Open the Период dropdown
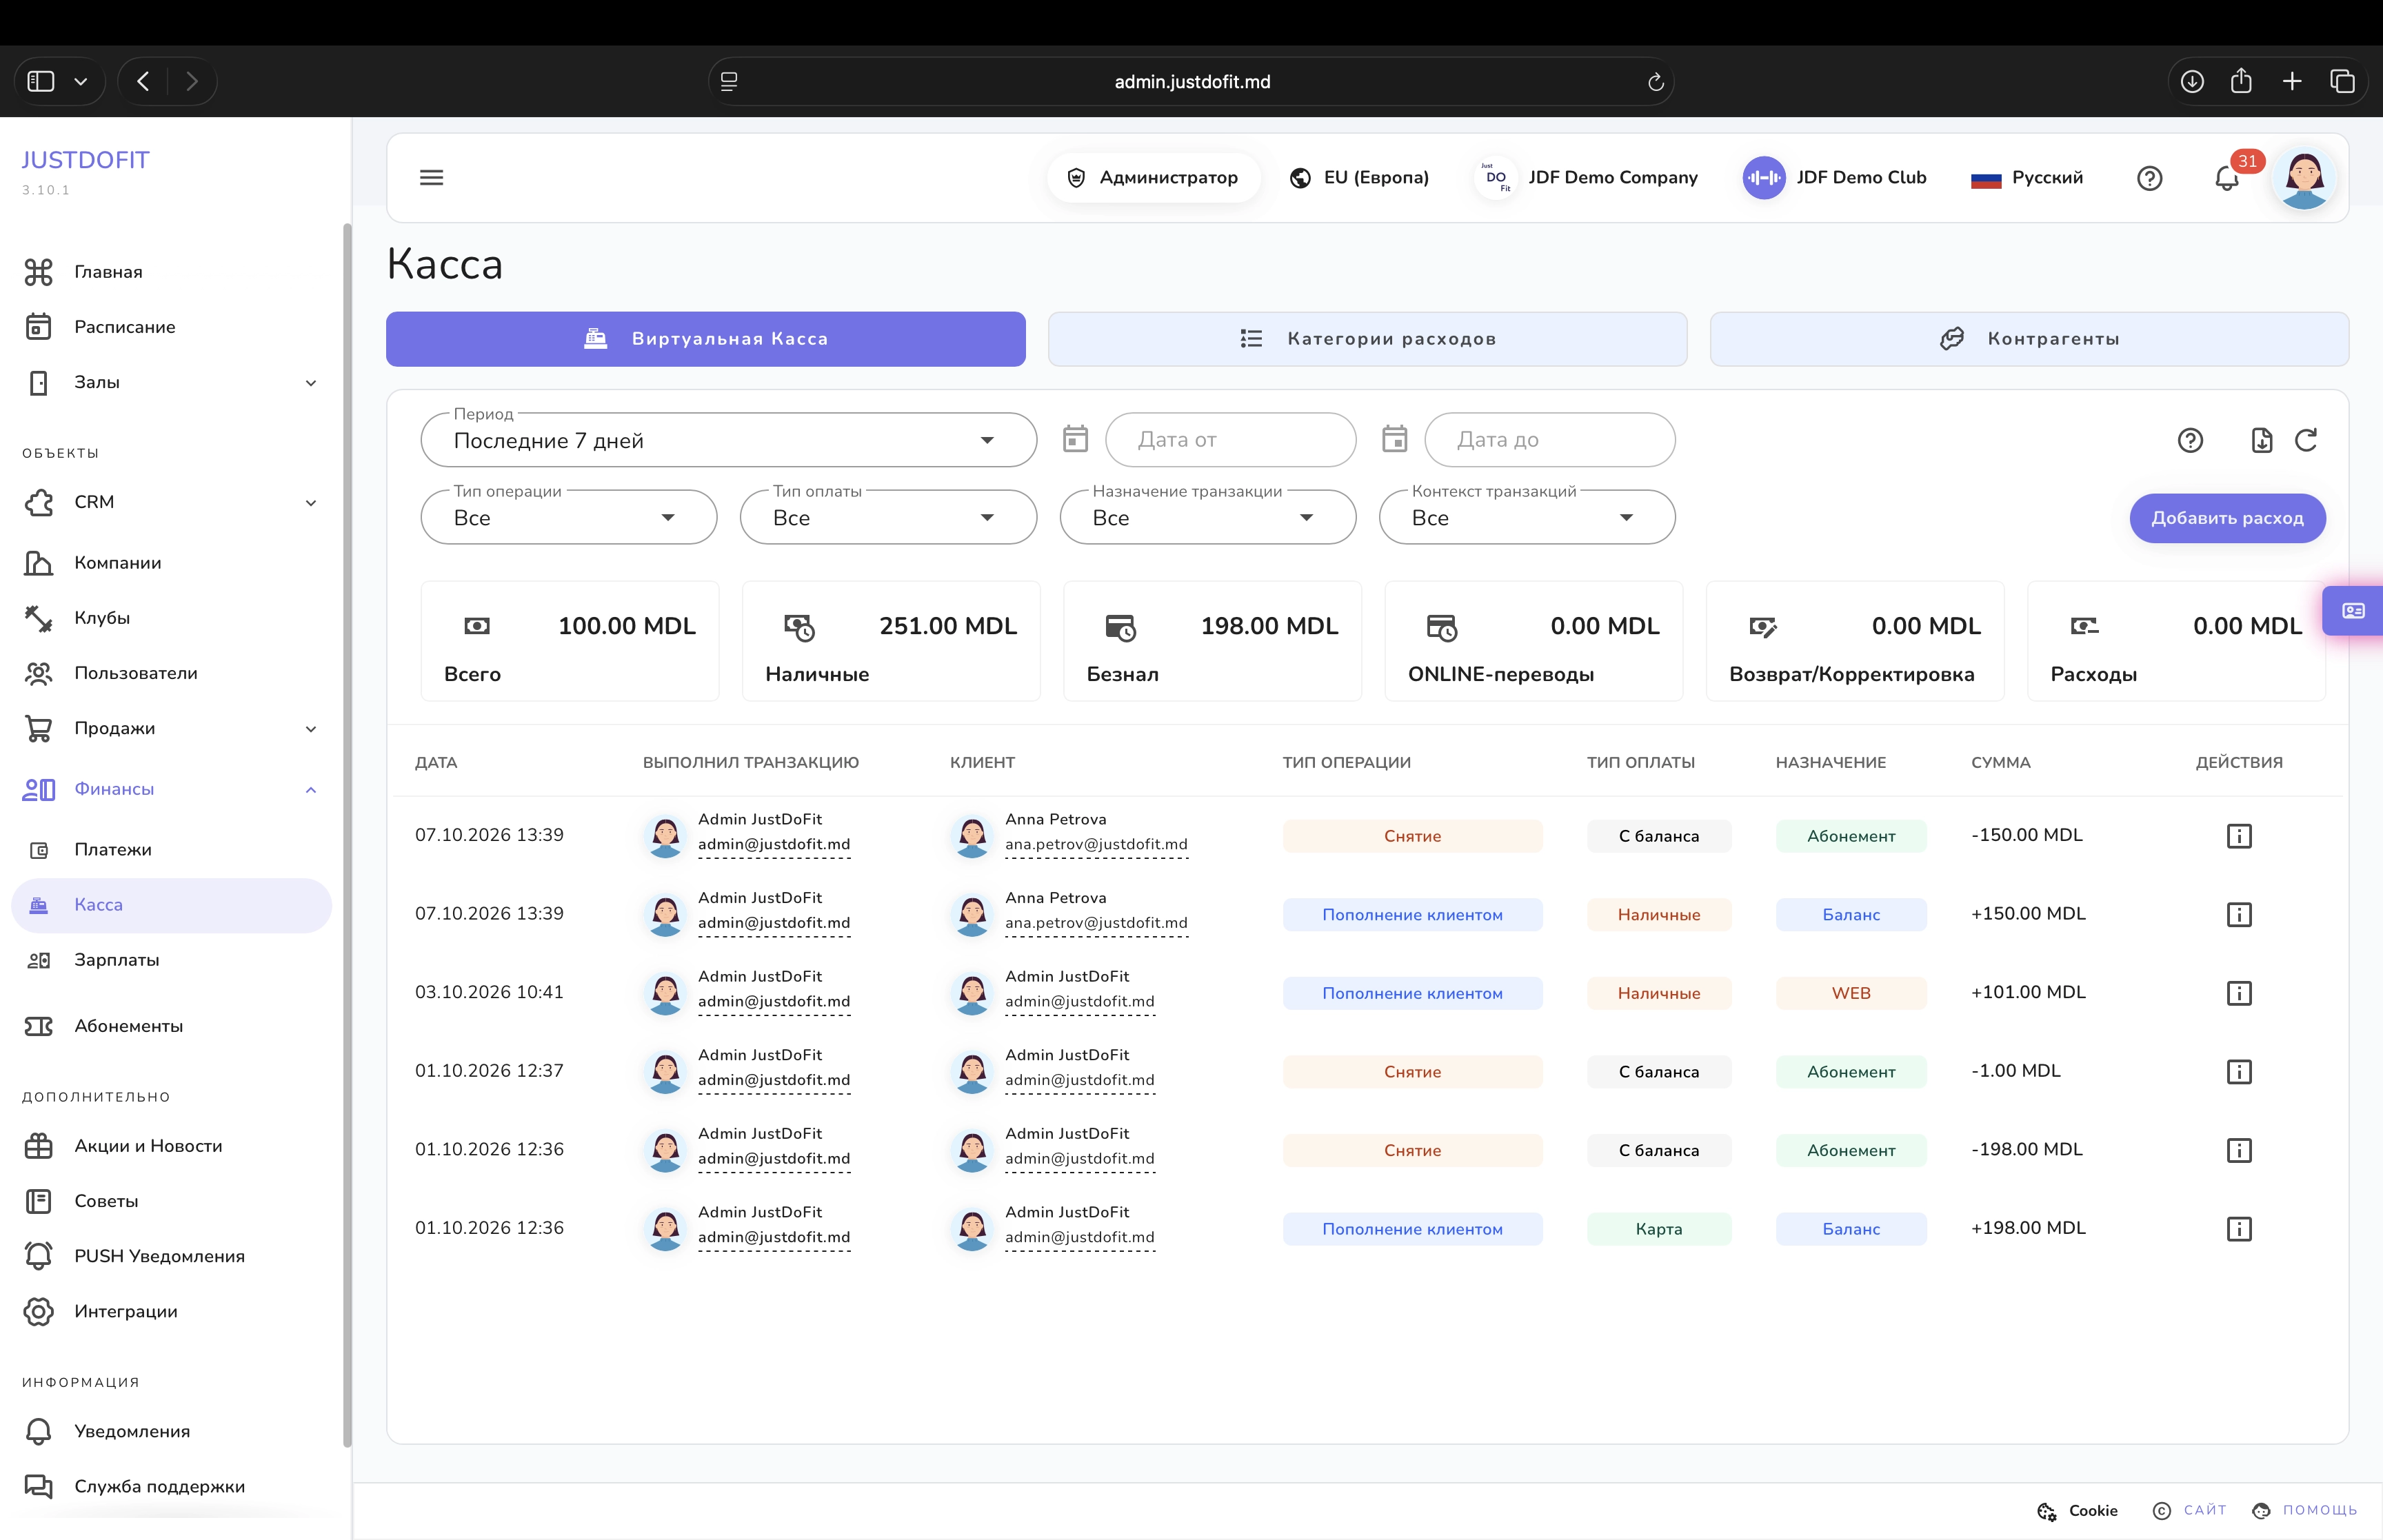 click(728, 440)
